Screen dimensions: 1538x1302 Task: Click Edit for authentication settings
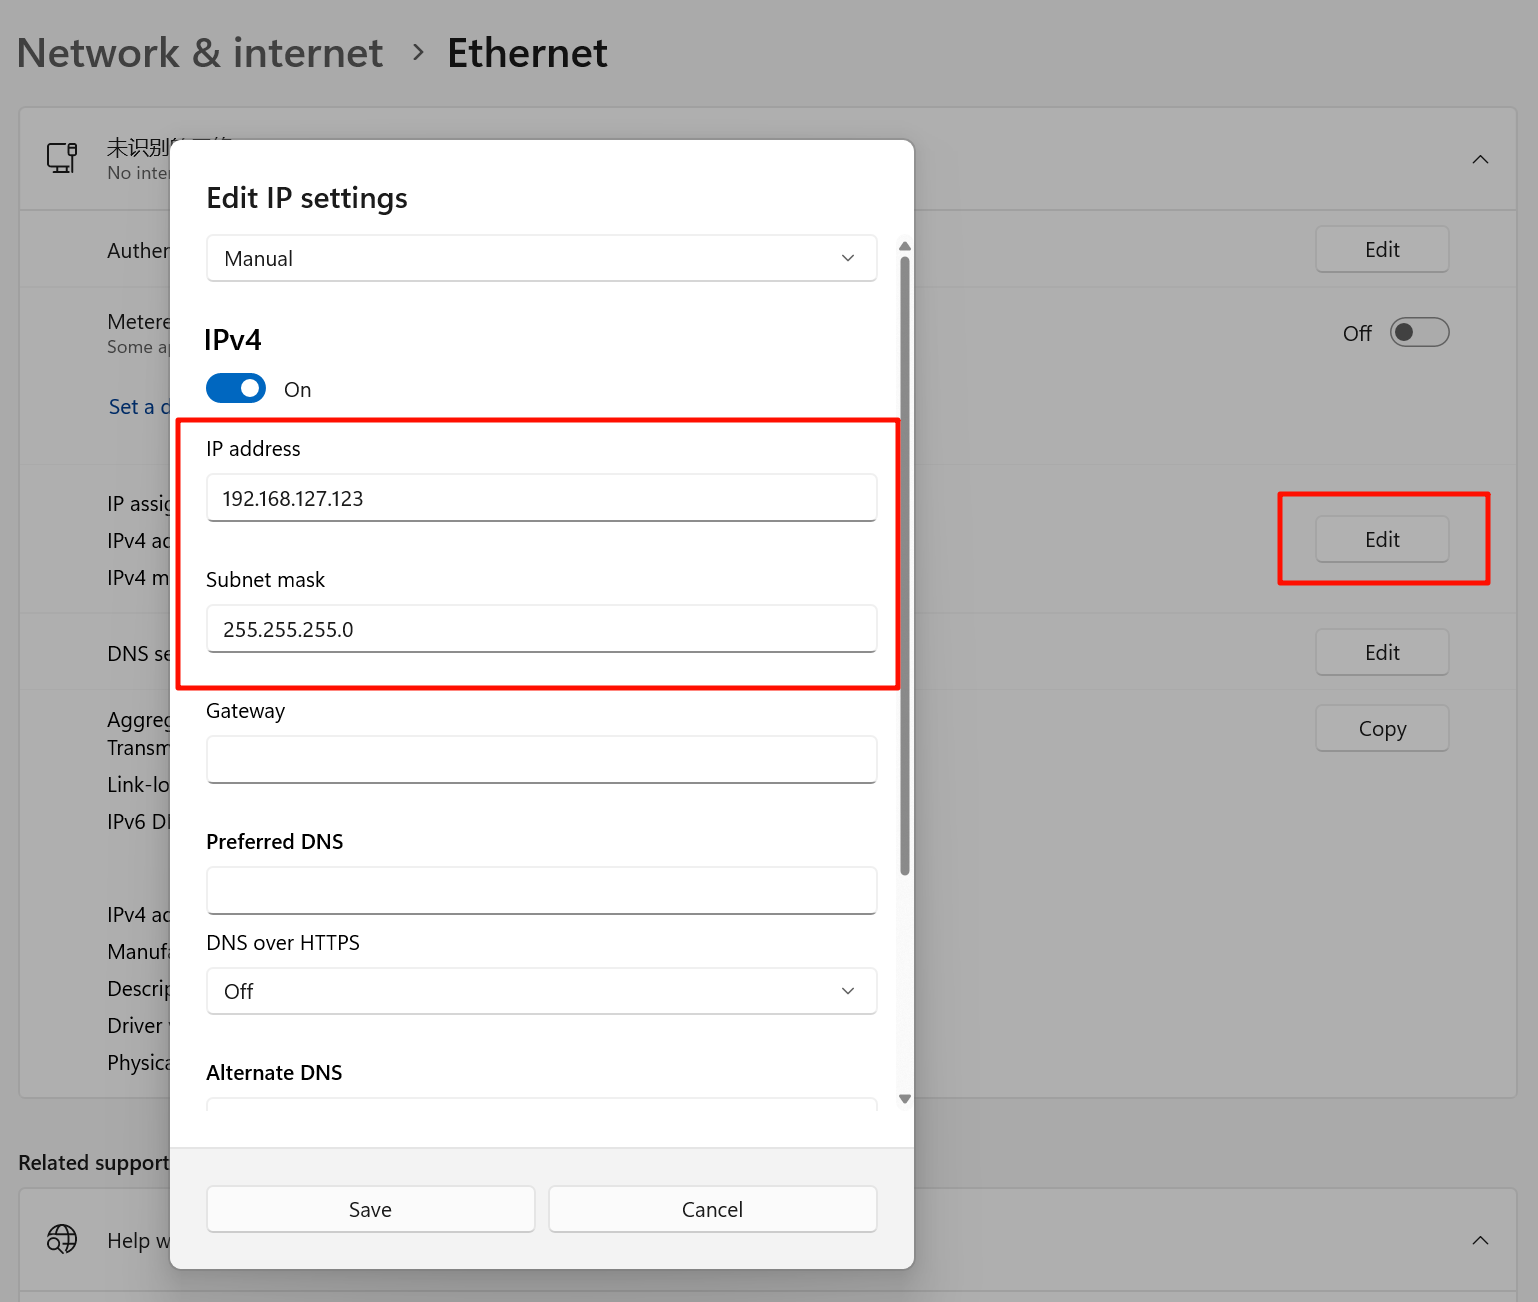1382,249
